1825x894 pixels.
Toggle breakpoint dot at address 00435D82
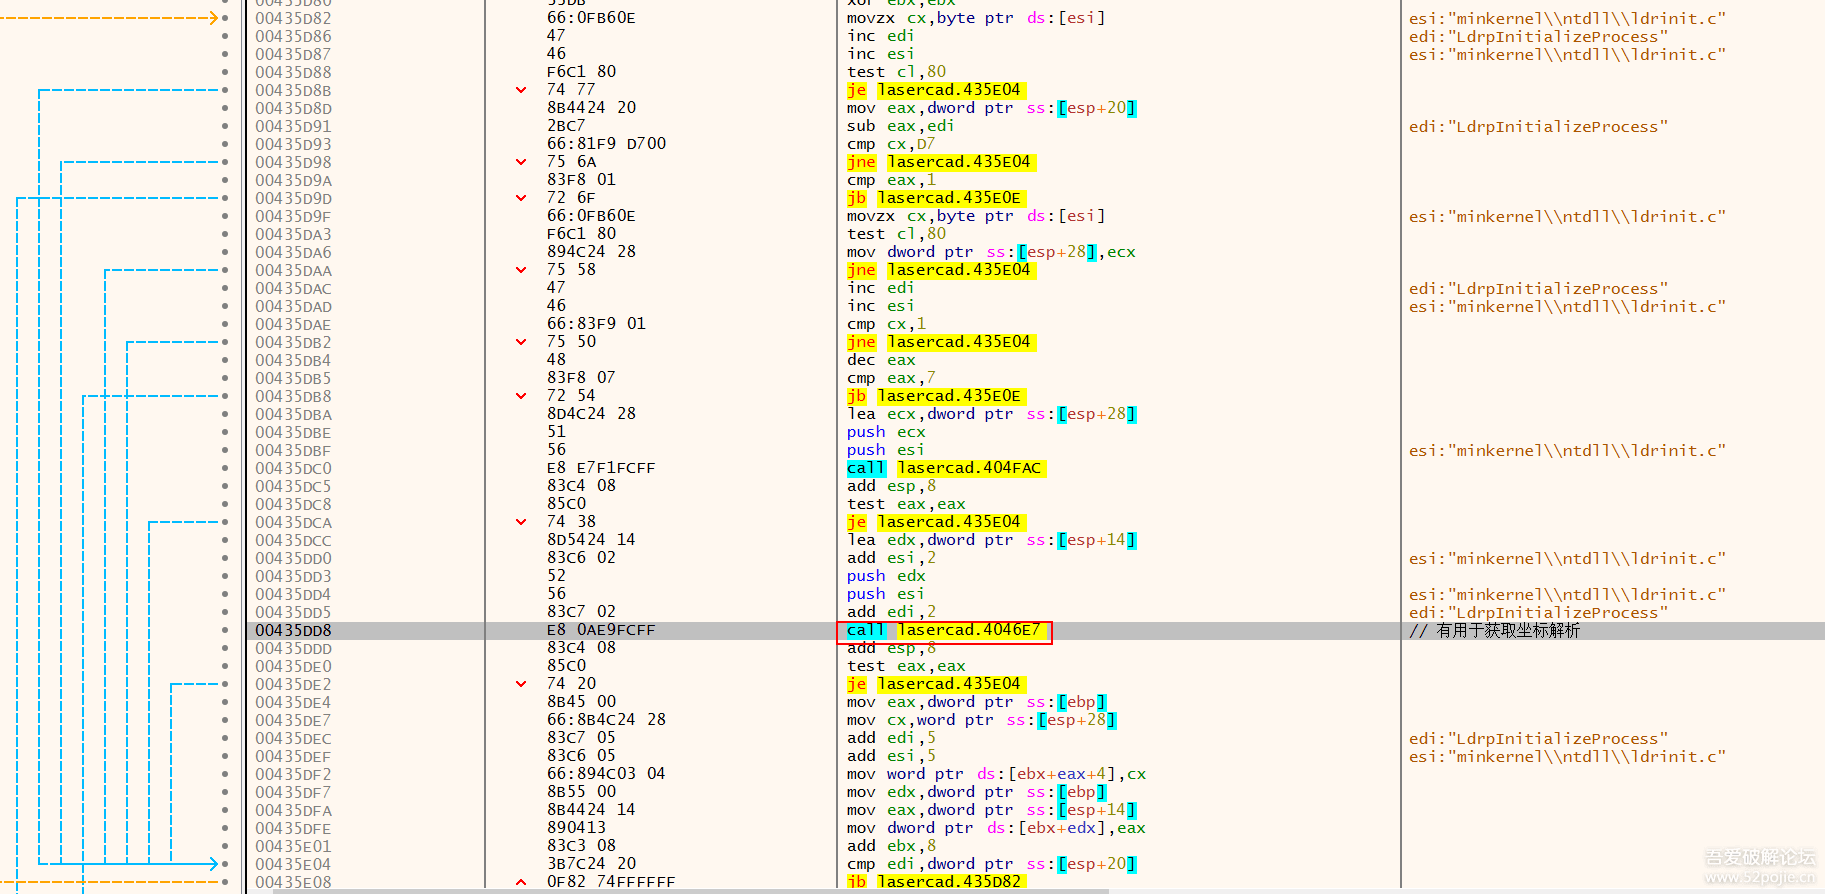click(x=225, y=18)
